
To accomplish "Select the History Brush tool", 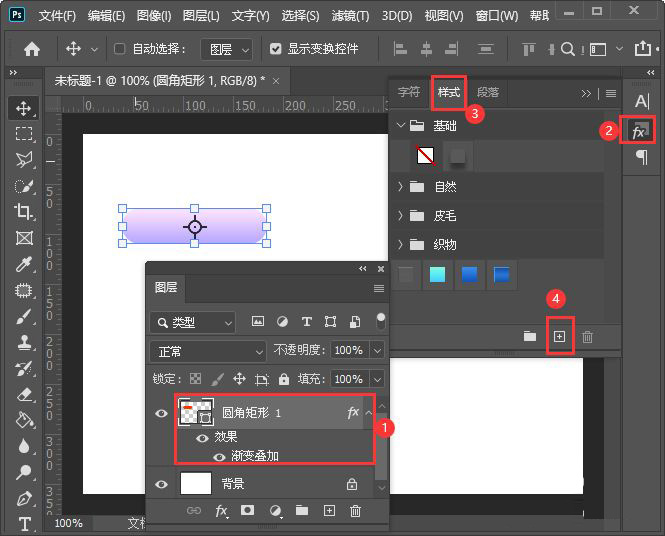I will click(24, 368).
